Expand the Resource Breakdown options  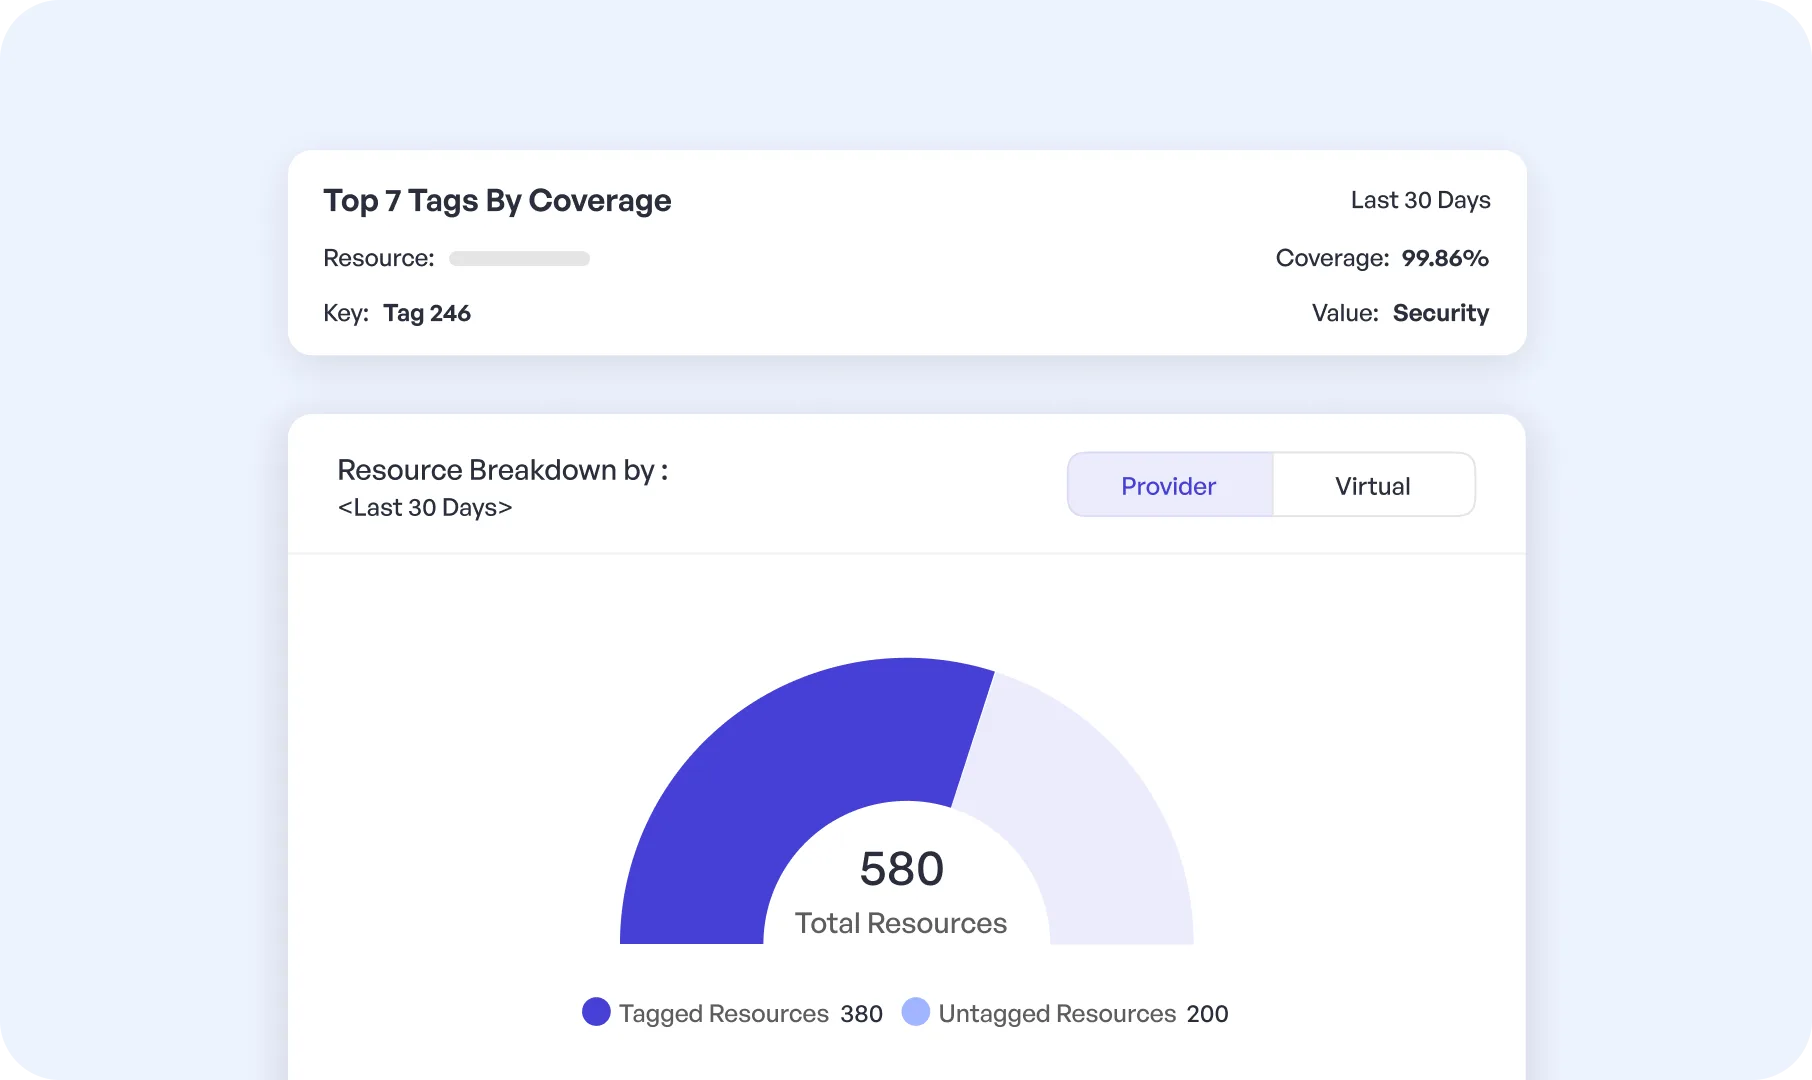click(503, 469)
